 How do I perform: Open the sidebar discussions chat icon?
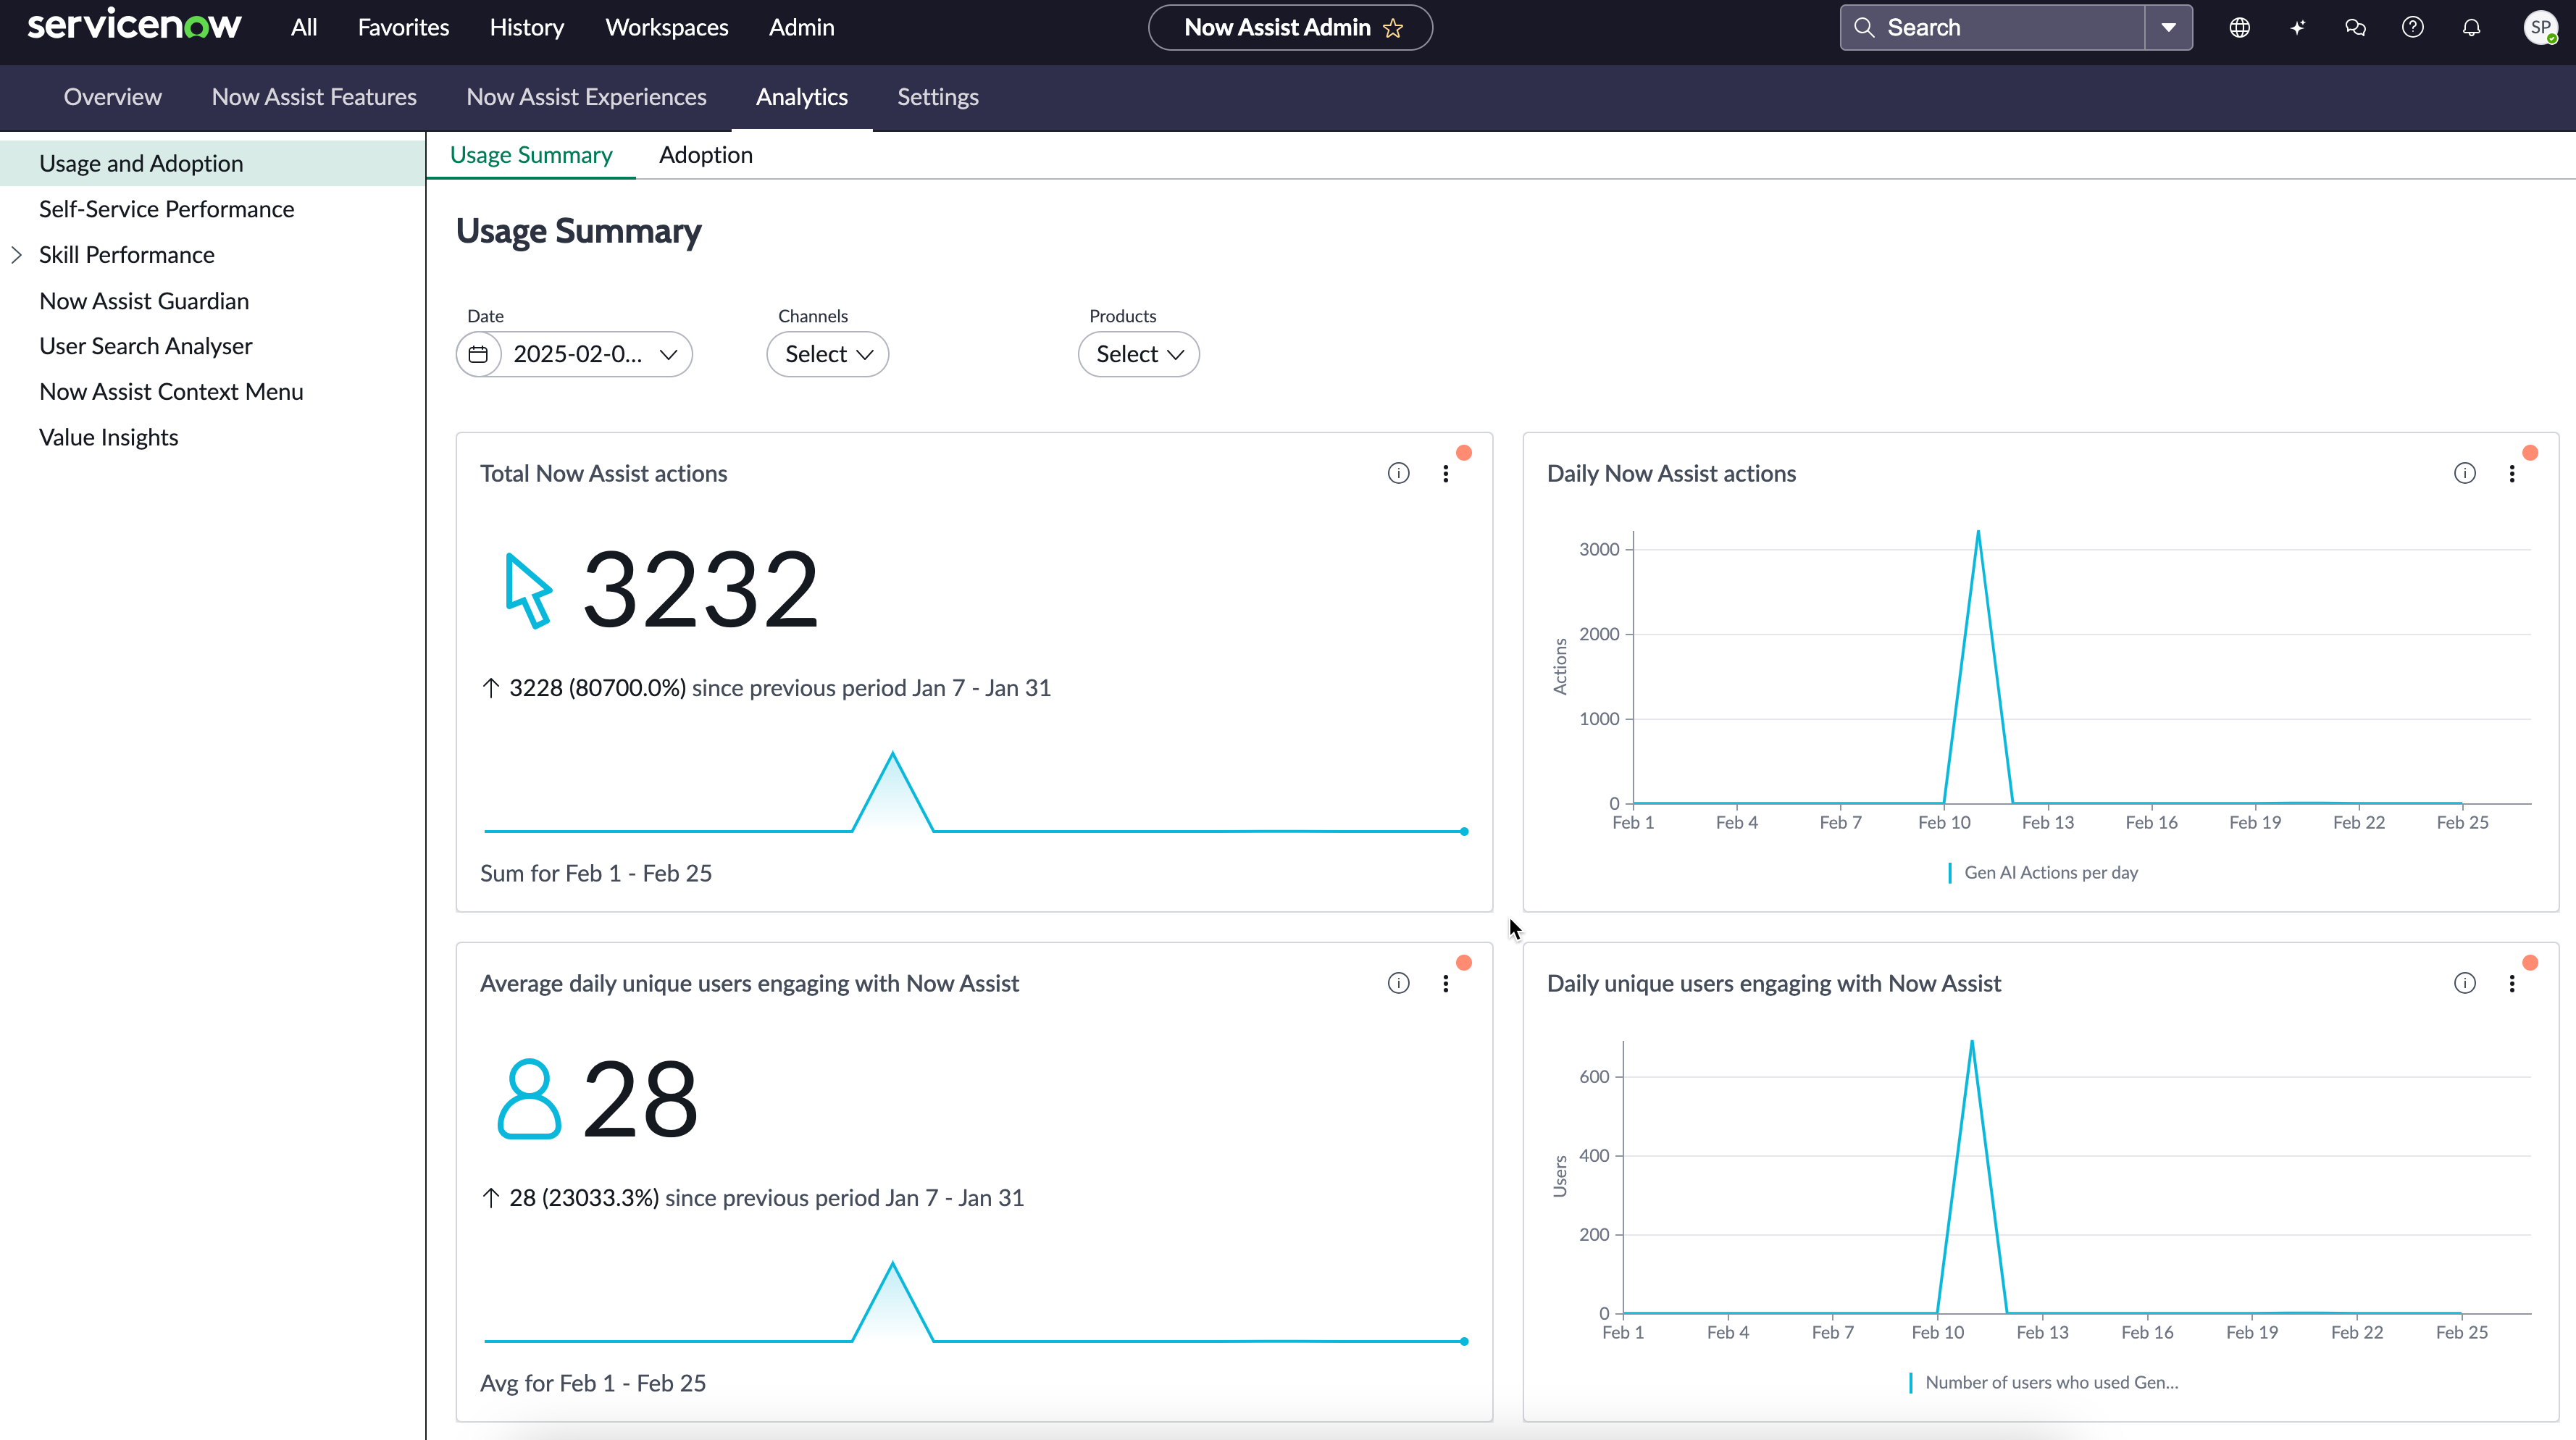click(2355, 27)
